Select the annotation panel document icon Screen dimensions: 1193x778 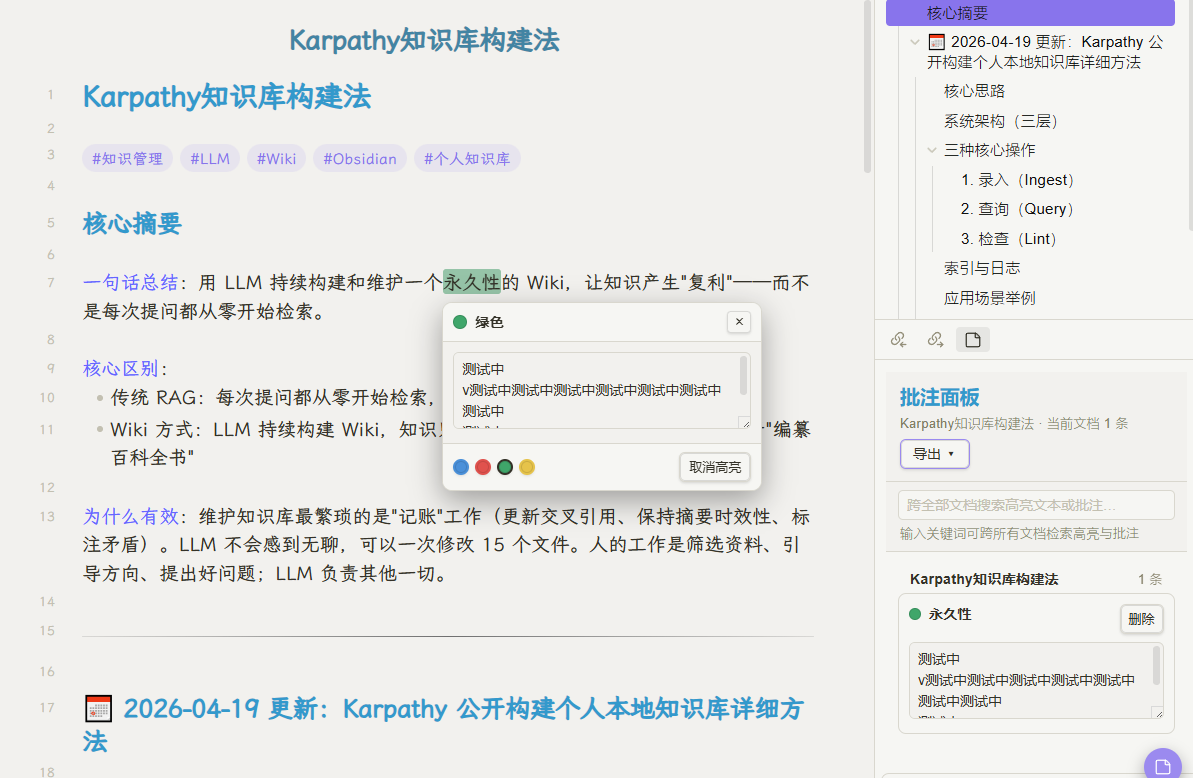pyautogui.click(x=972, y=339)
